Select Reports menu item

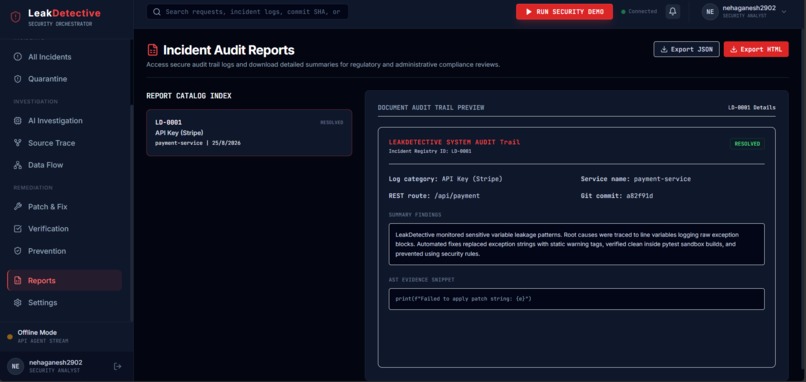(x=64, y=281)
